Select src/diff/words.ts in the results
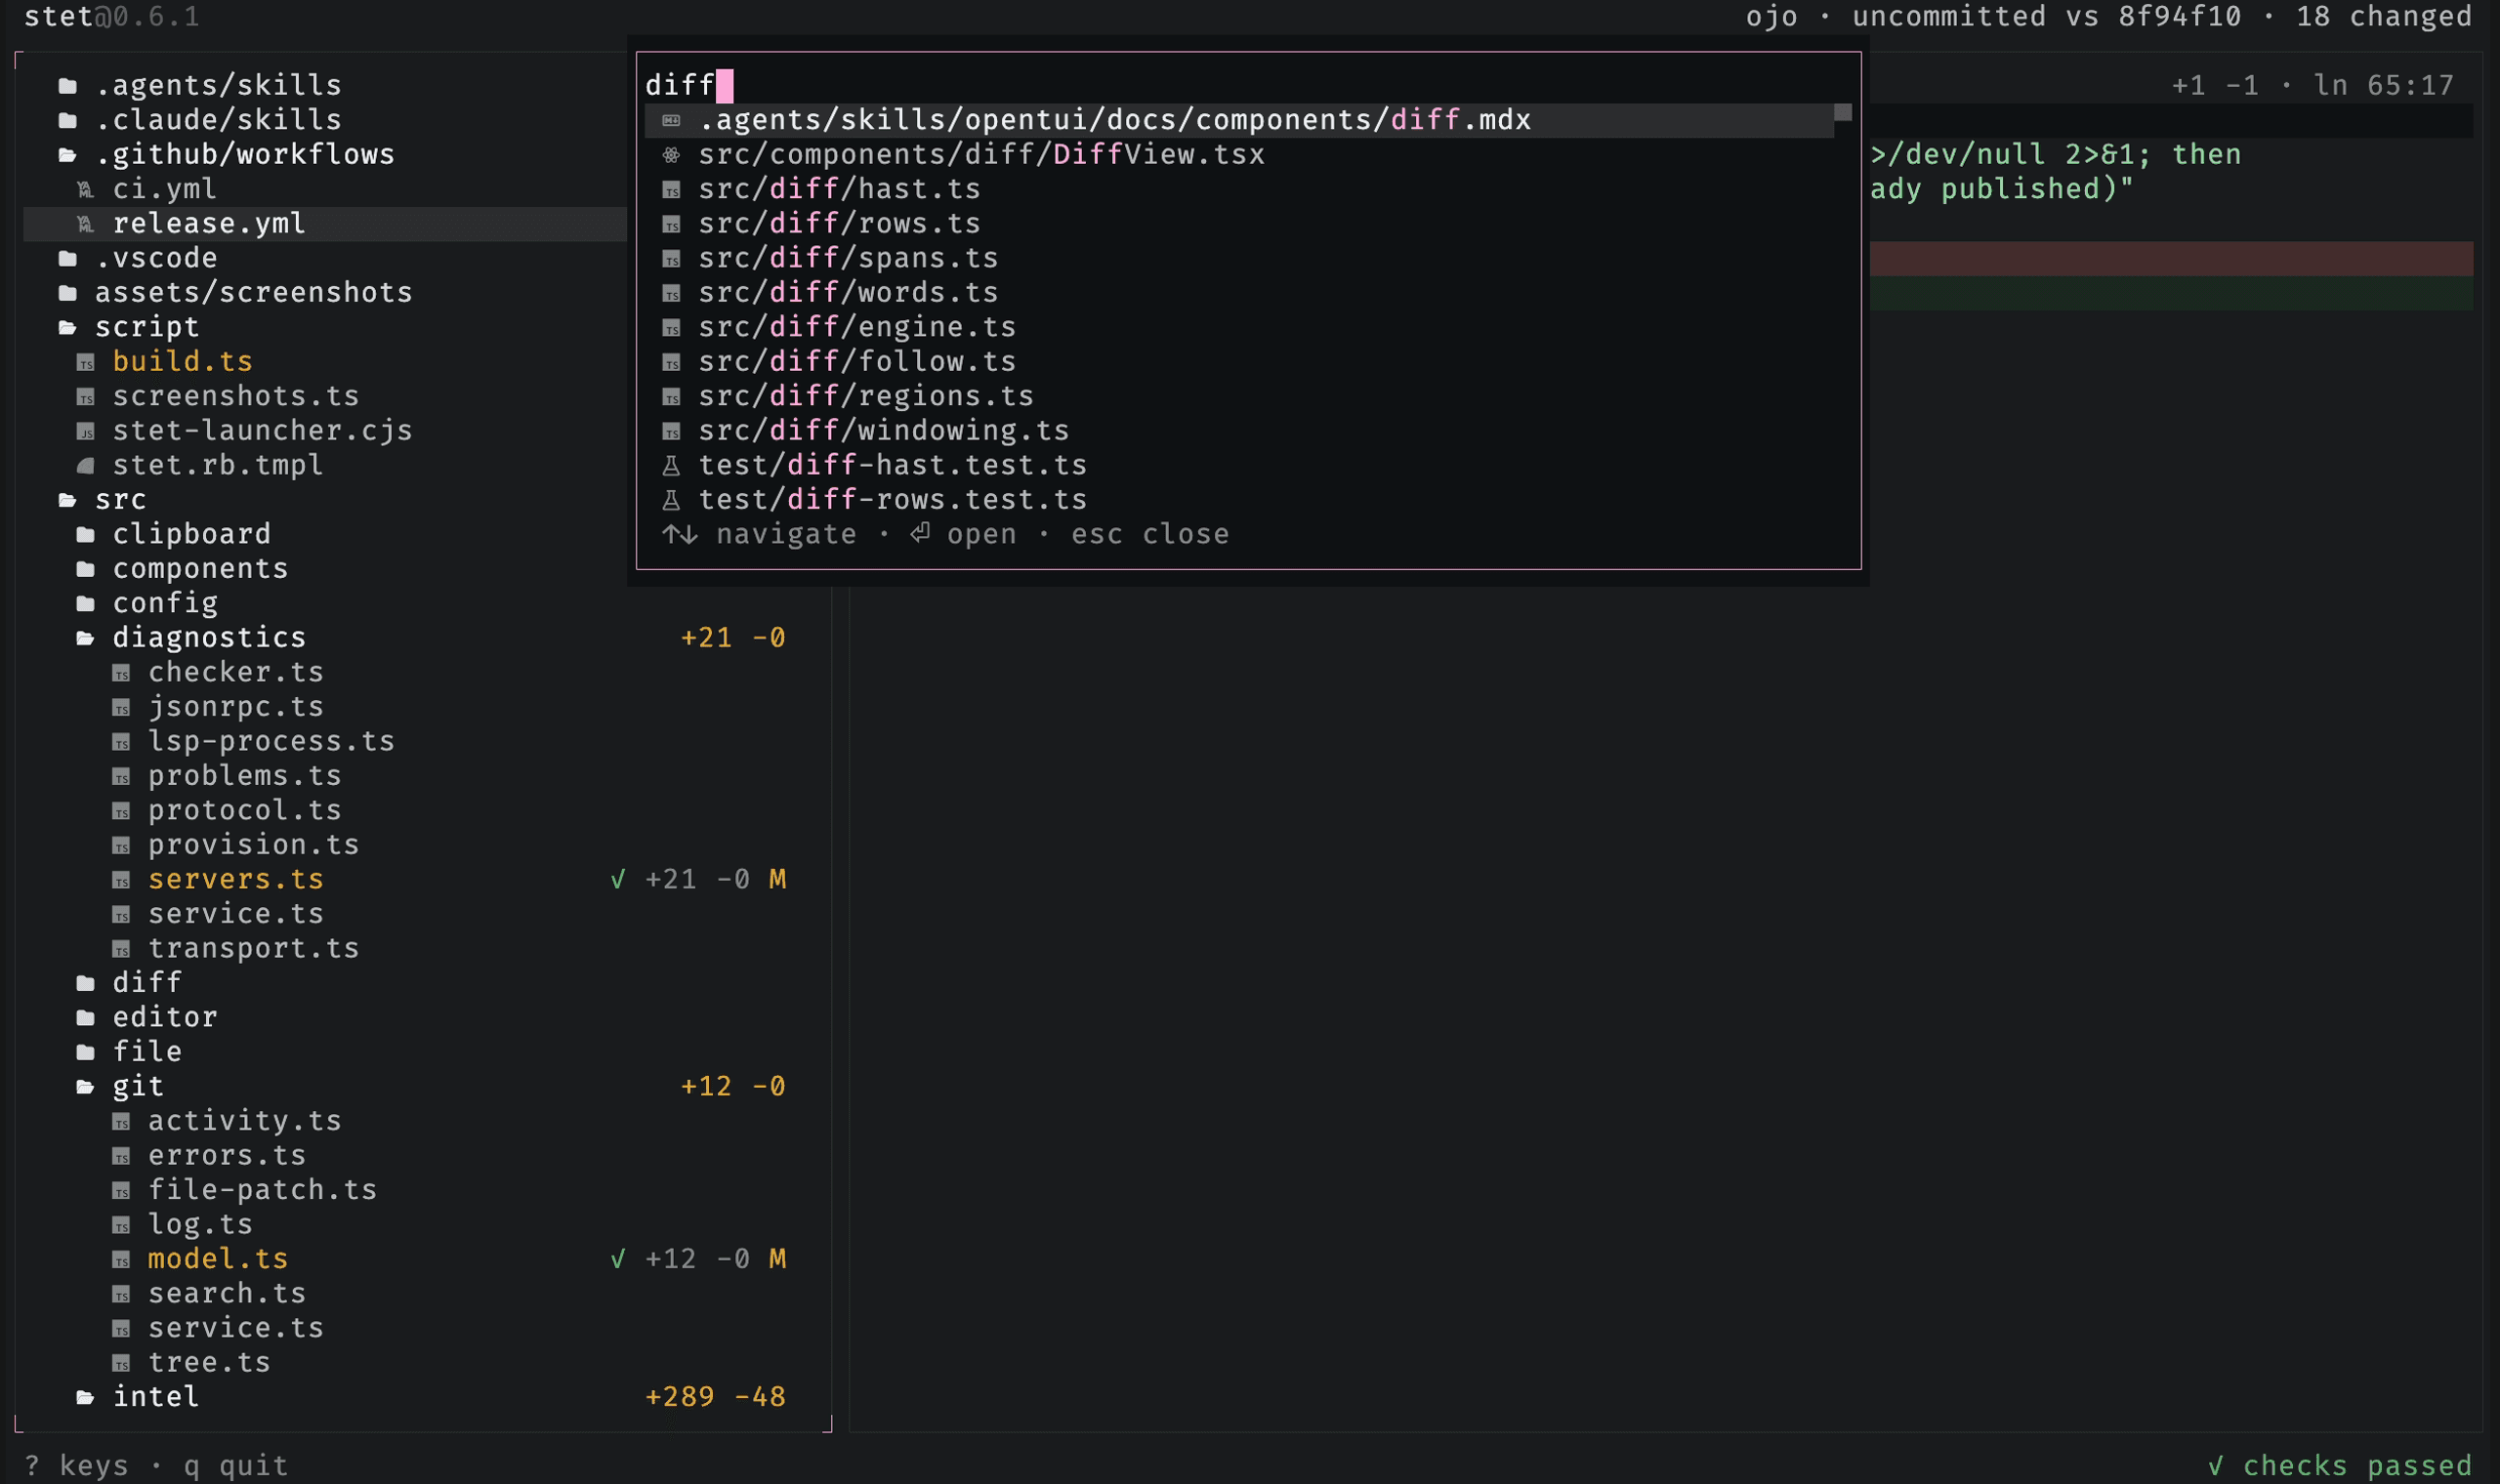 [x=1239, y=293]
